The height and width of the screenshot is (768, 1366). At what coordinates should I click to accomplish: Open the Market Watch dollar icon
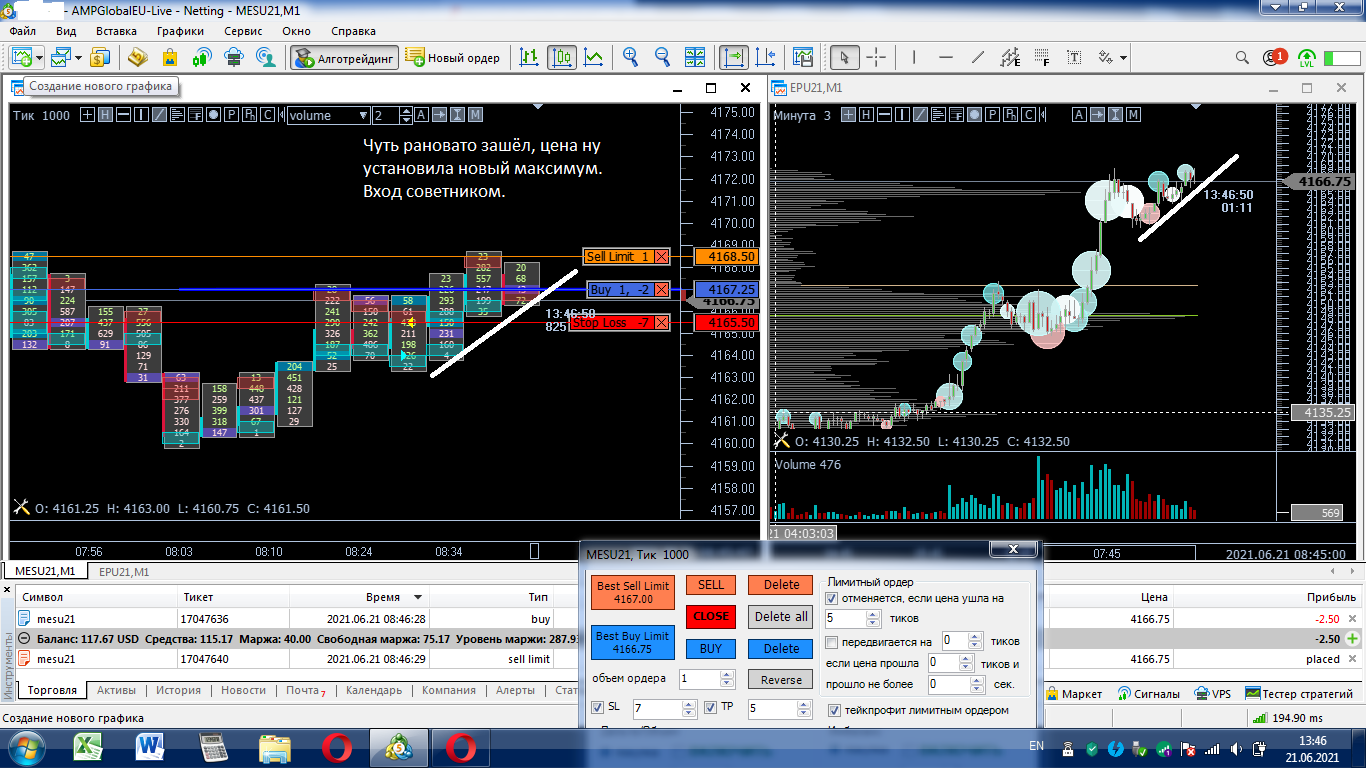[x=99, y=57]
